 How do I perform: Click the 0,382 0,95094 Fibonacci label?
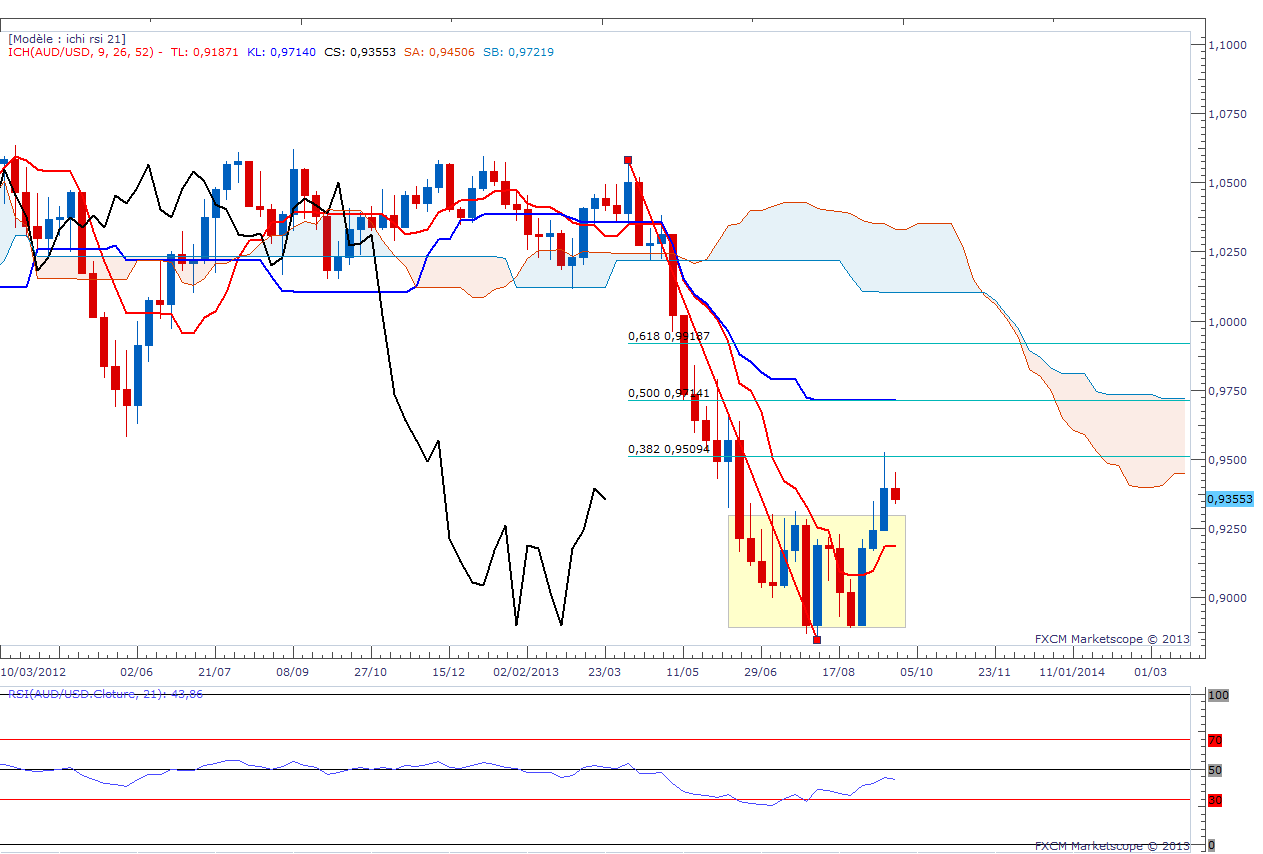point(669,449)
